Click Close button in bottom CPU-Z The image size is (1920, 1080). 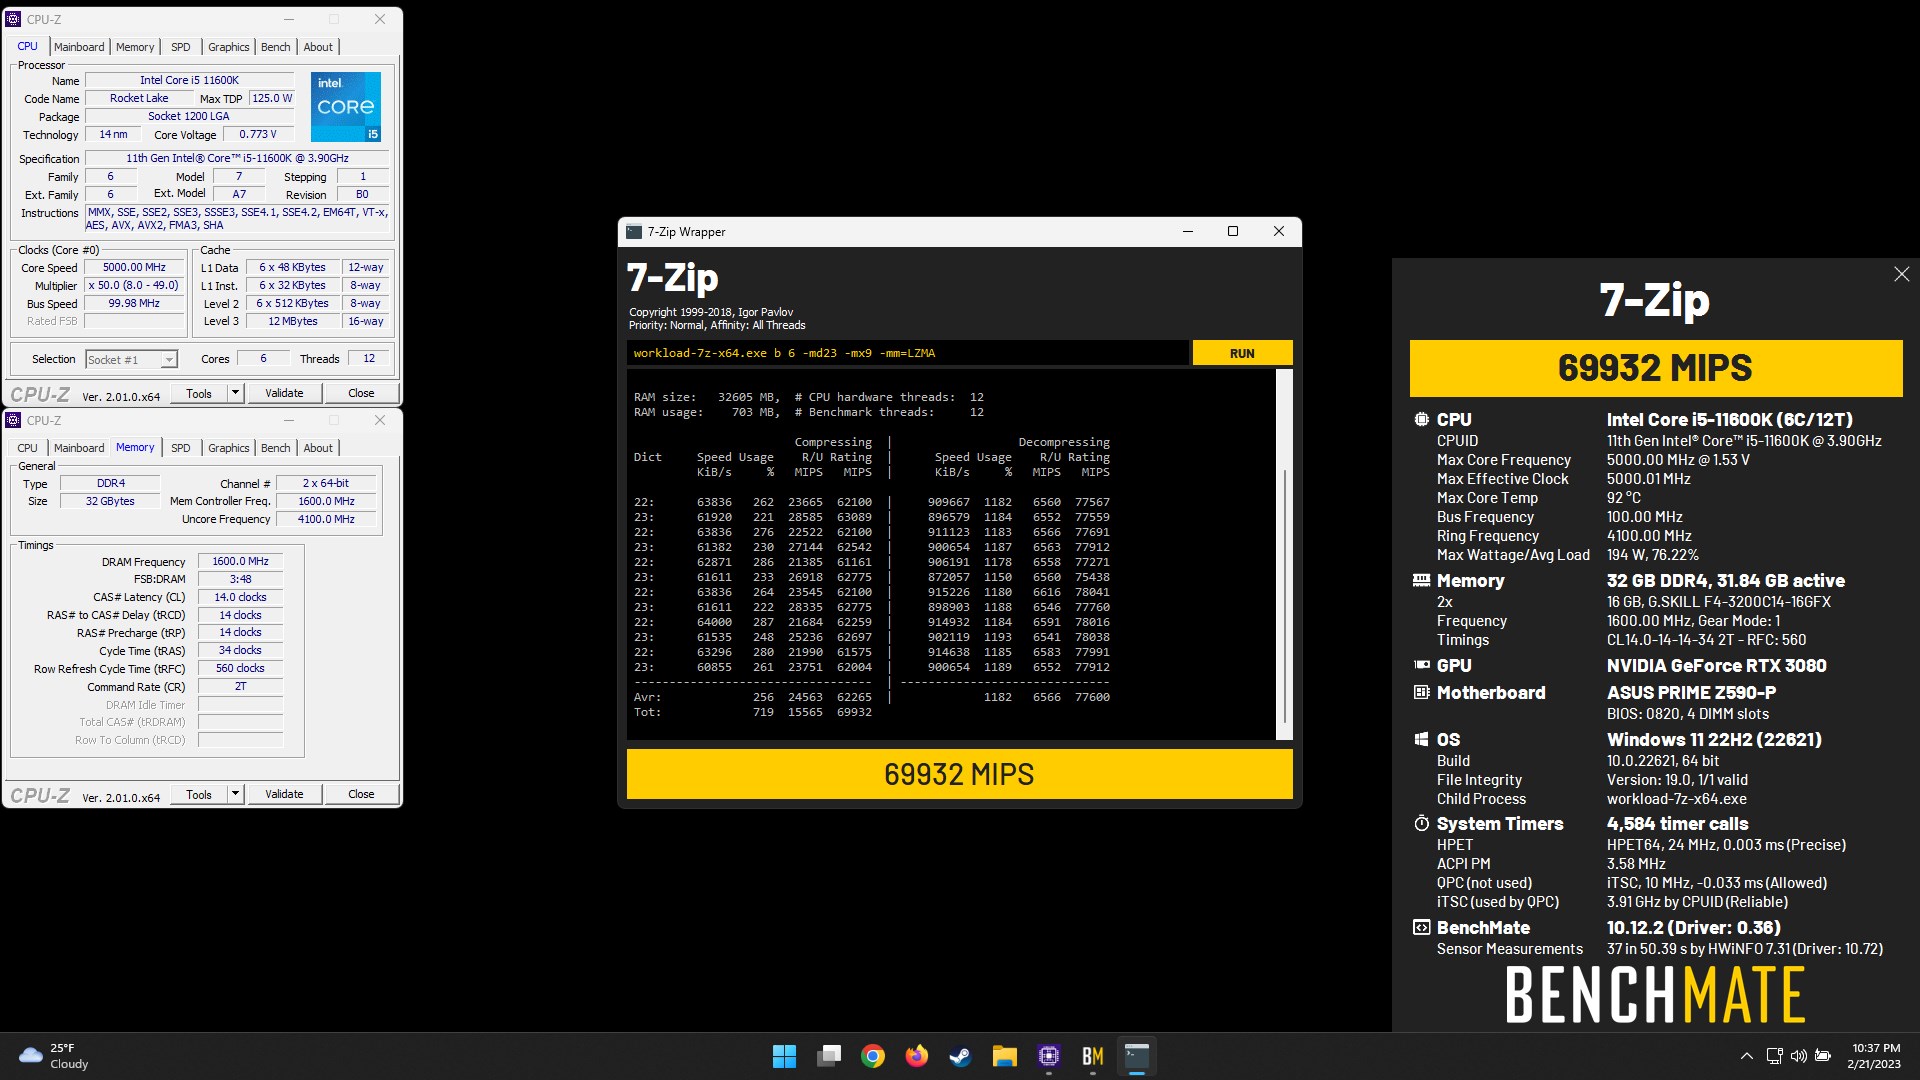point(361,794)
